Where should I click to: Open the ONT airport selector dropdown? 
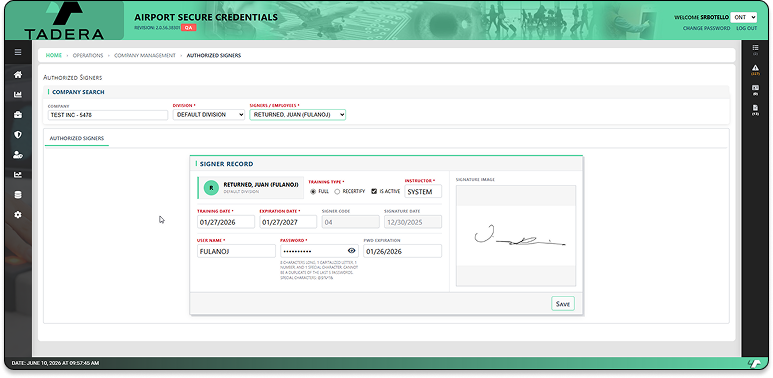[743, 17]
